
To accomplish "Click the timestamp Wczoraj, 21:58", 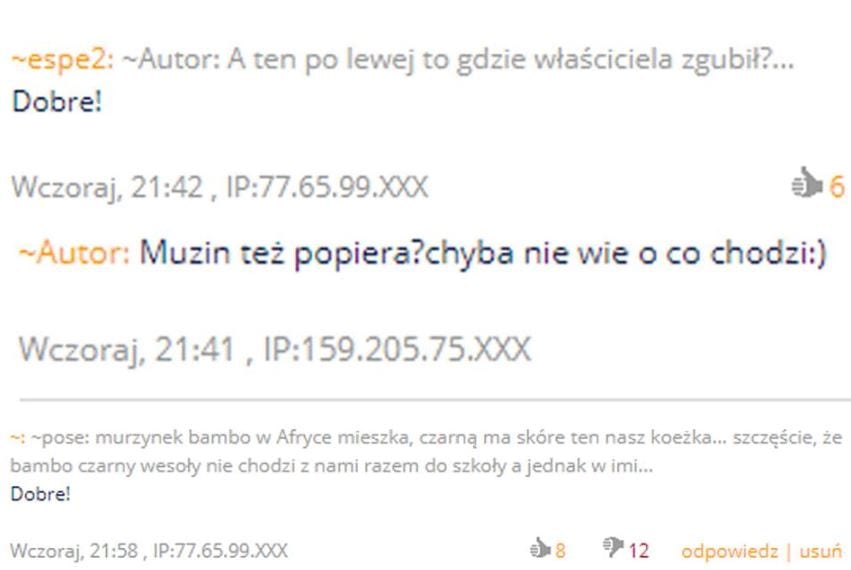I will pyautogui.click(x=74, y=551).
